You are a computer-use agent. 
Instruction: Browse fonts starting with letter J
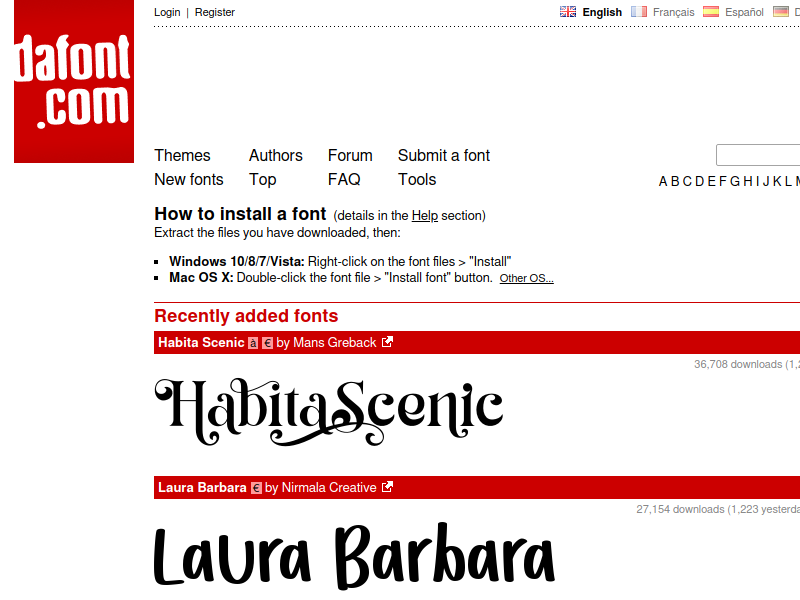[x=766, y=181]
